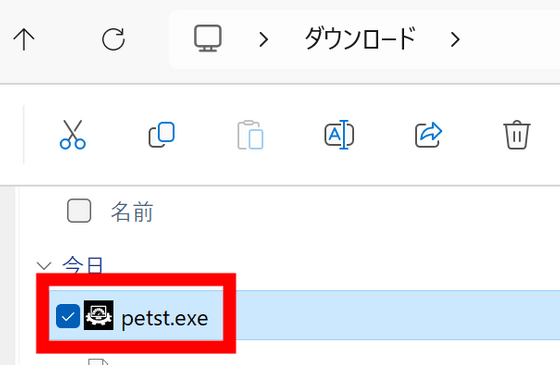
Task: Rename the selected file via the toolbar icon
Action: pos(339,135)
